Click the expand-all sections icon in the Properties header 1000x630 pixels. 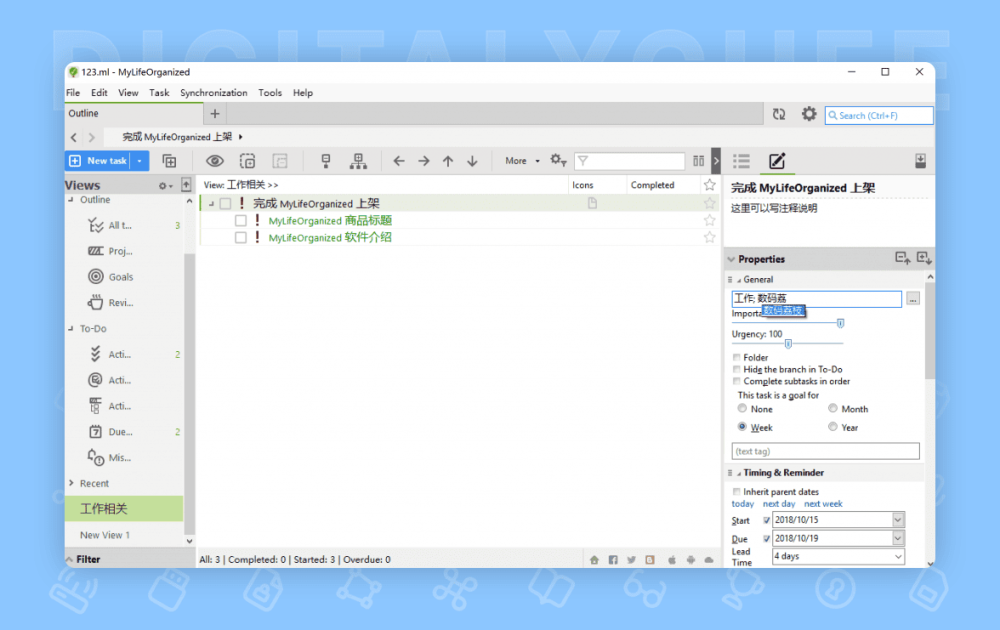tap(924, 258)
